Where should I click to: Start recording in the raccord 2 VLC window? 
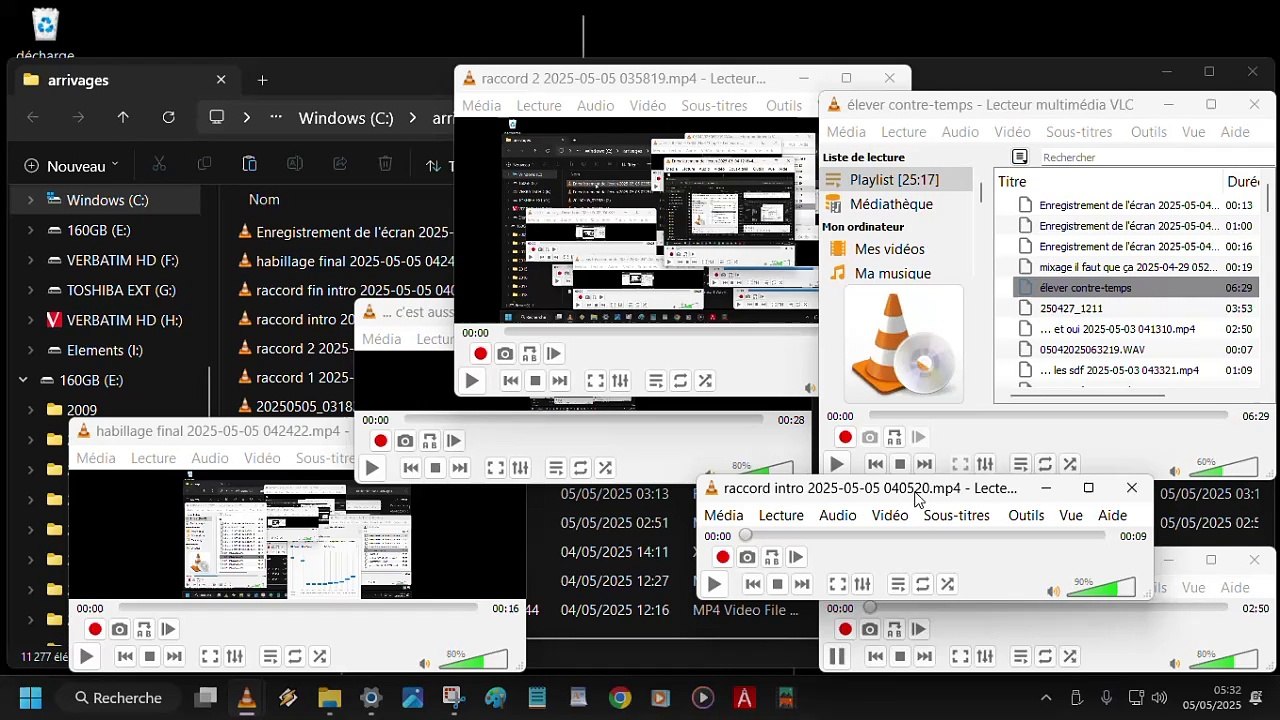pyautogui.click(x=481, y=354)
